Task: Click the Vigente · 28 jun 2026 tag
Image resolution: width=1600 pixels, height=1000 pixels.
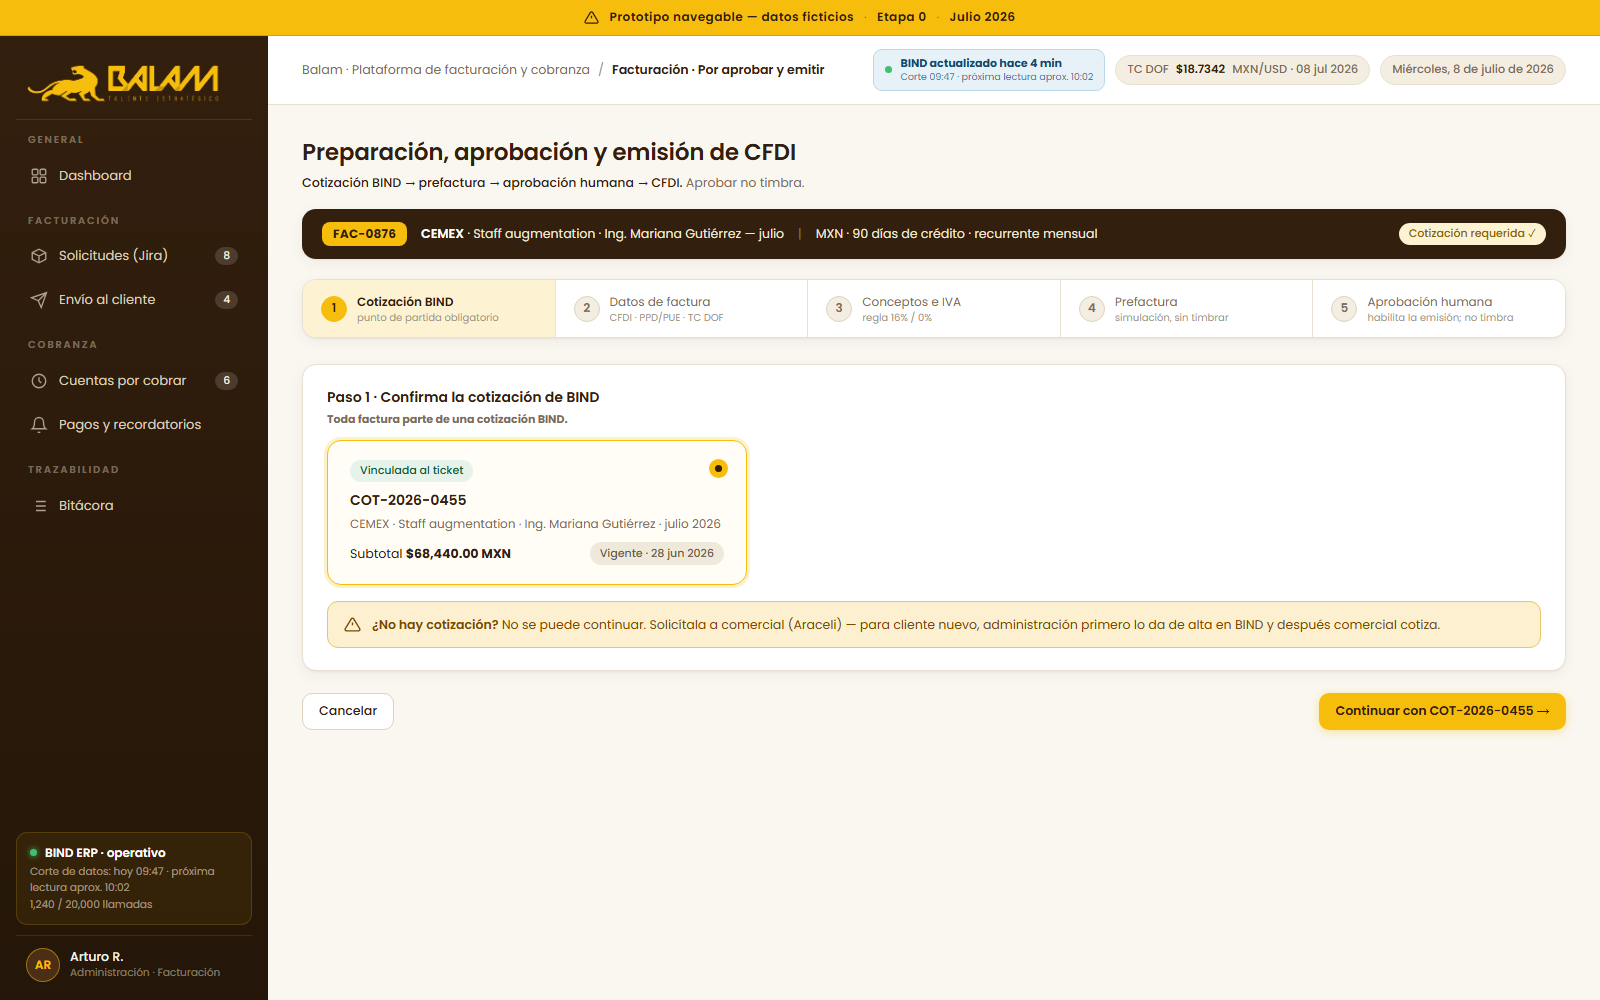Action: (657, 554)
